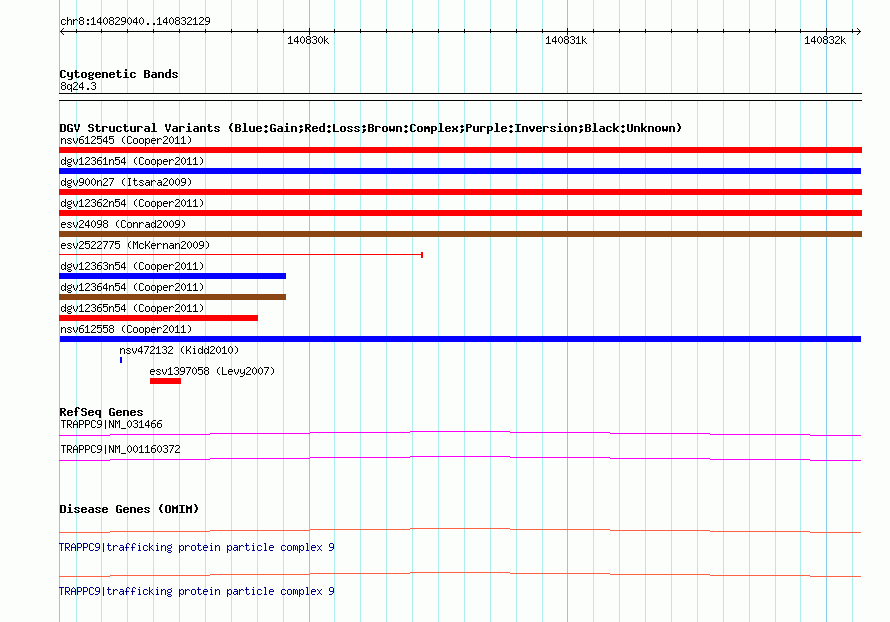This screenshot has height=622, width=890.
Task: Click the dgv12362n54 (Cooper2011) label
Action: (132, 203)
